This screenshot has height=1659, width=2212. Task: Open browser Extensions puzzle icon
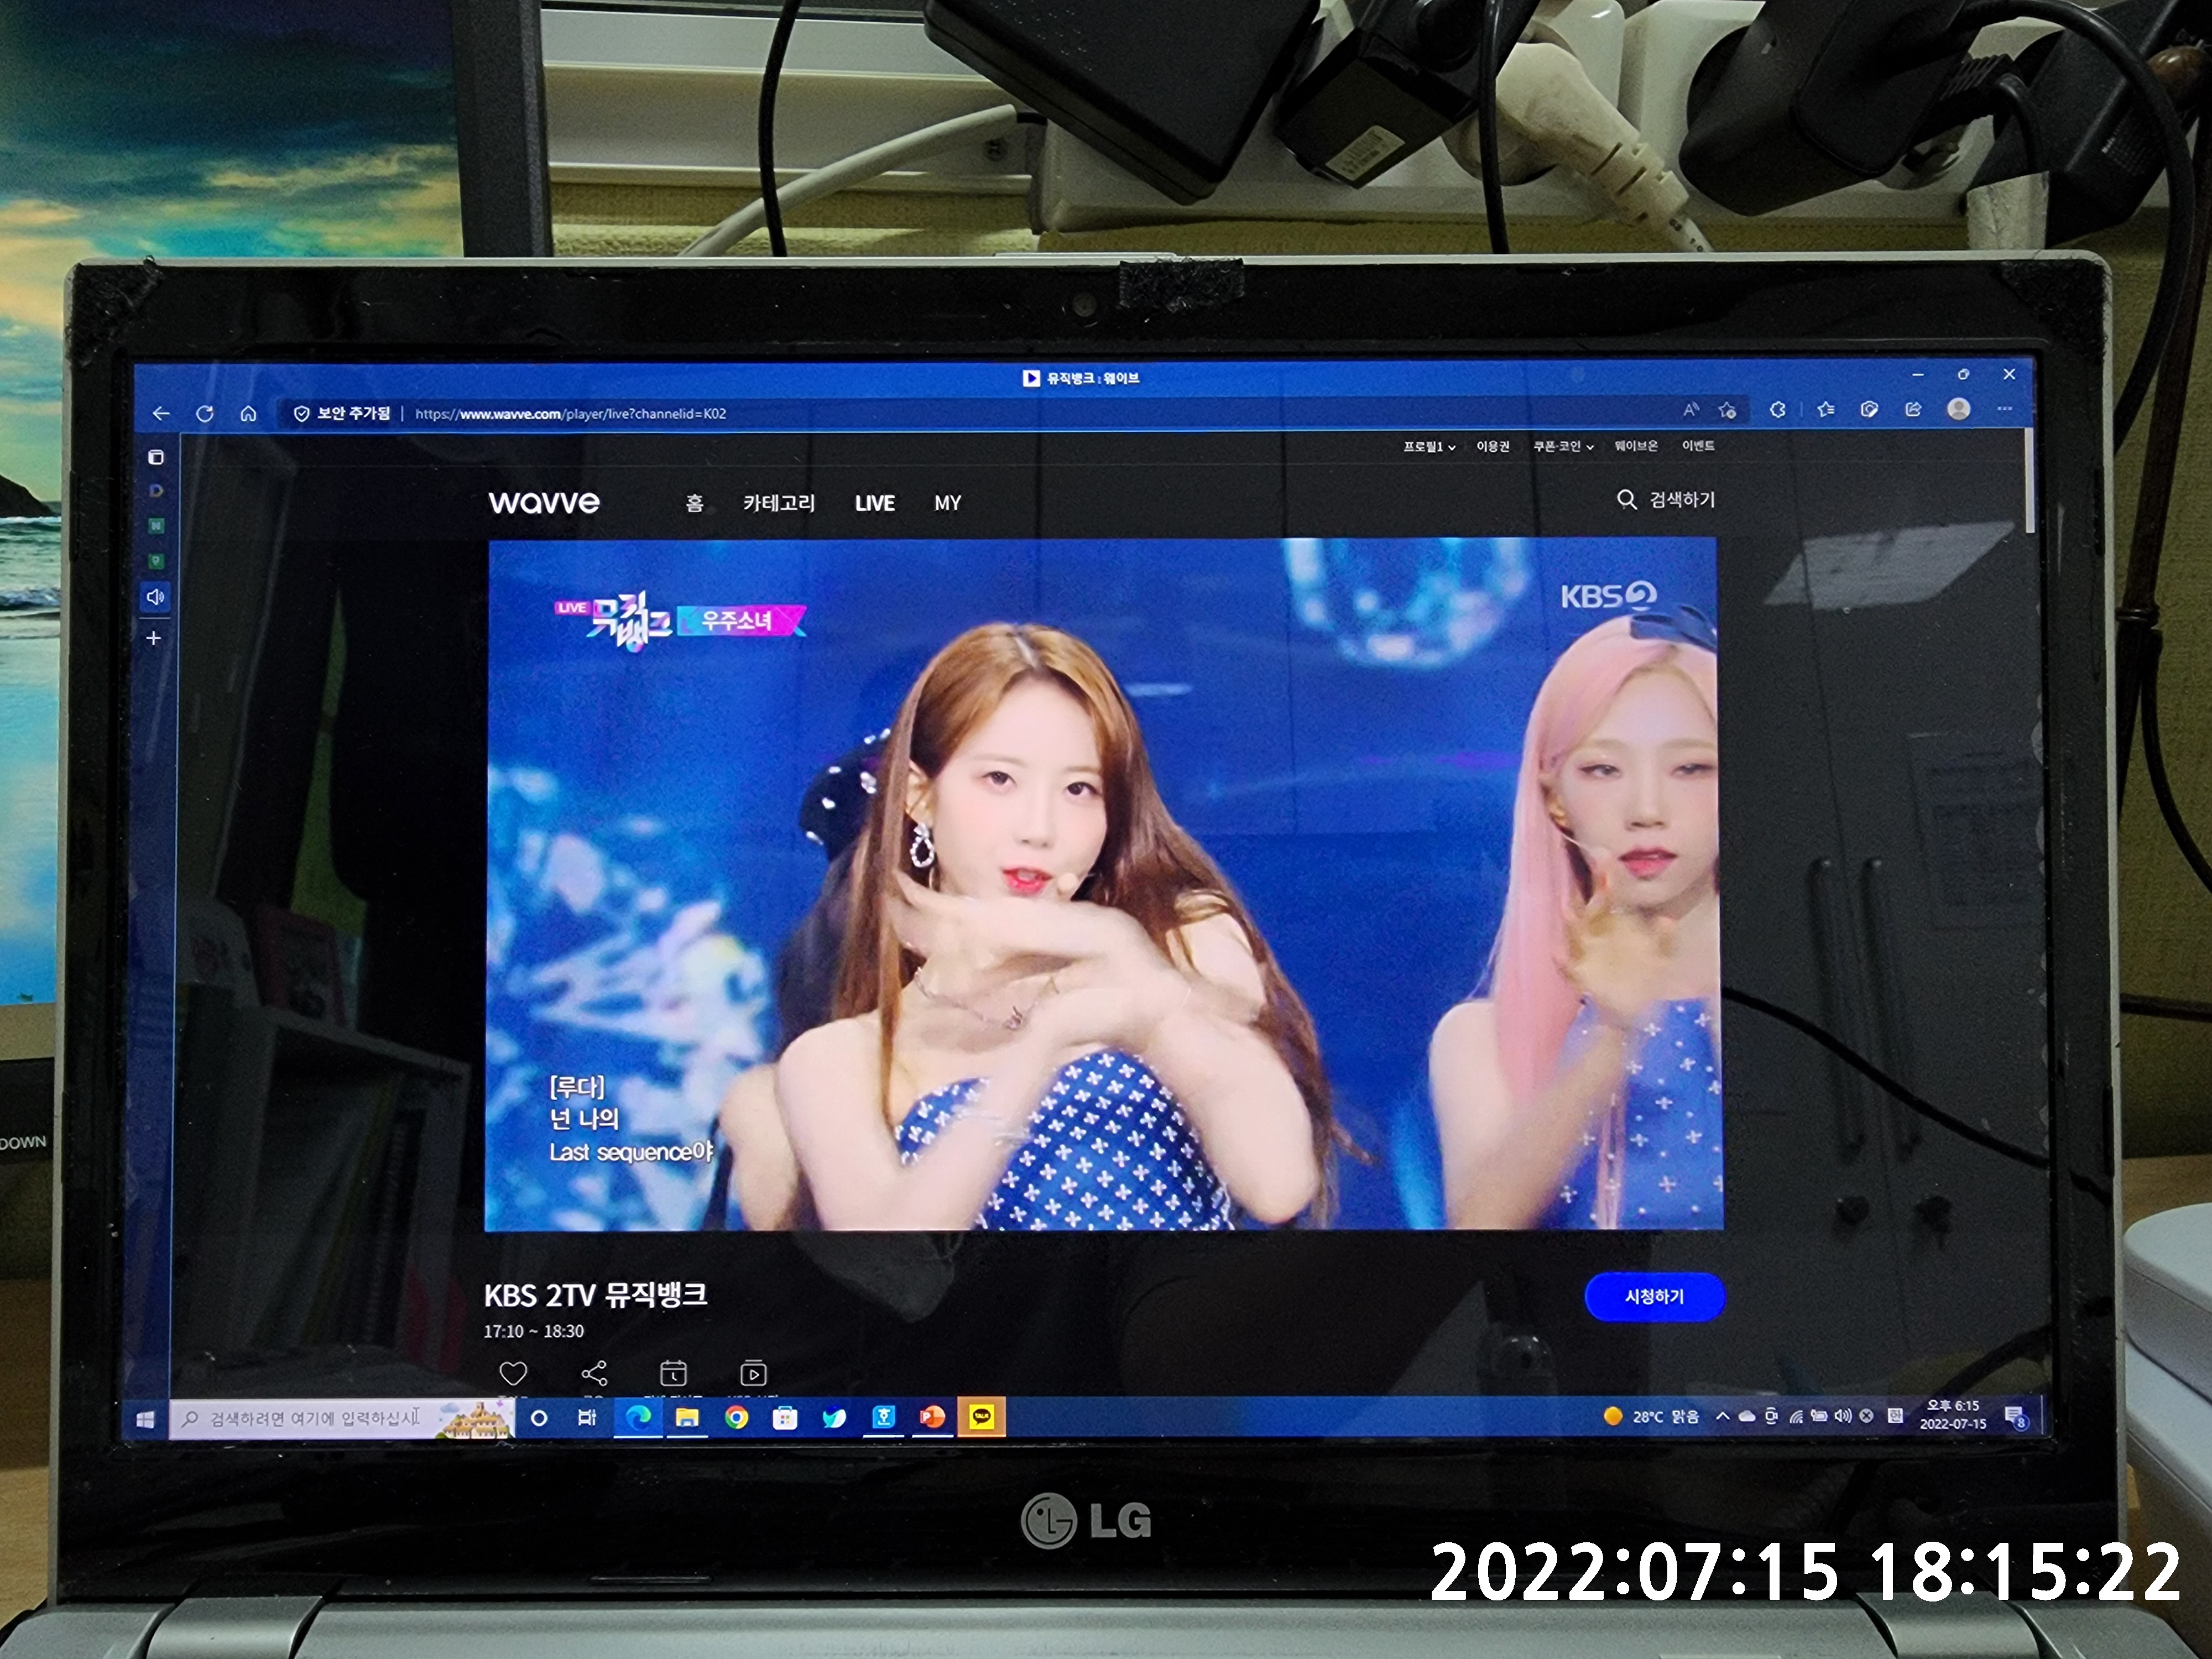tap(1777, 409)
